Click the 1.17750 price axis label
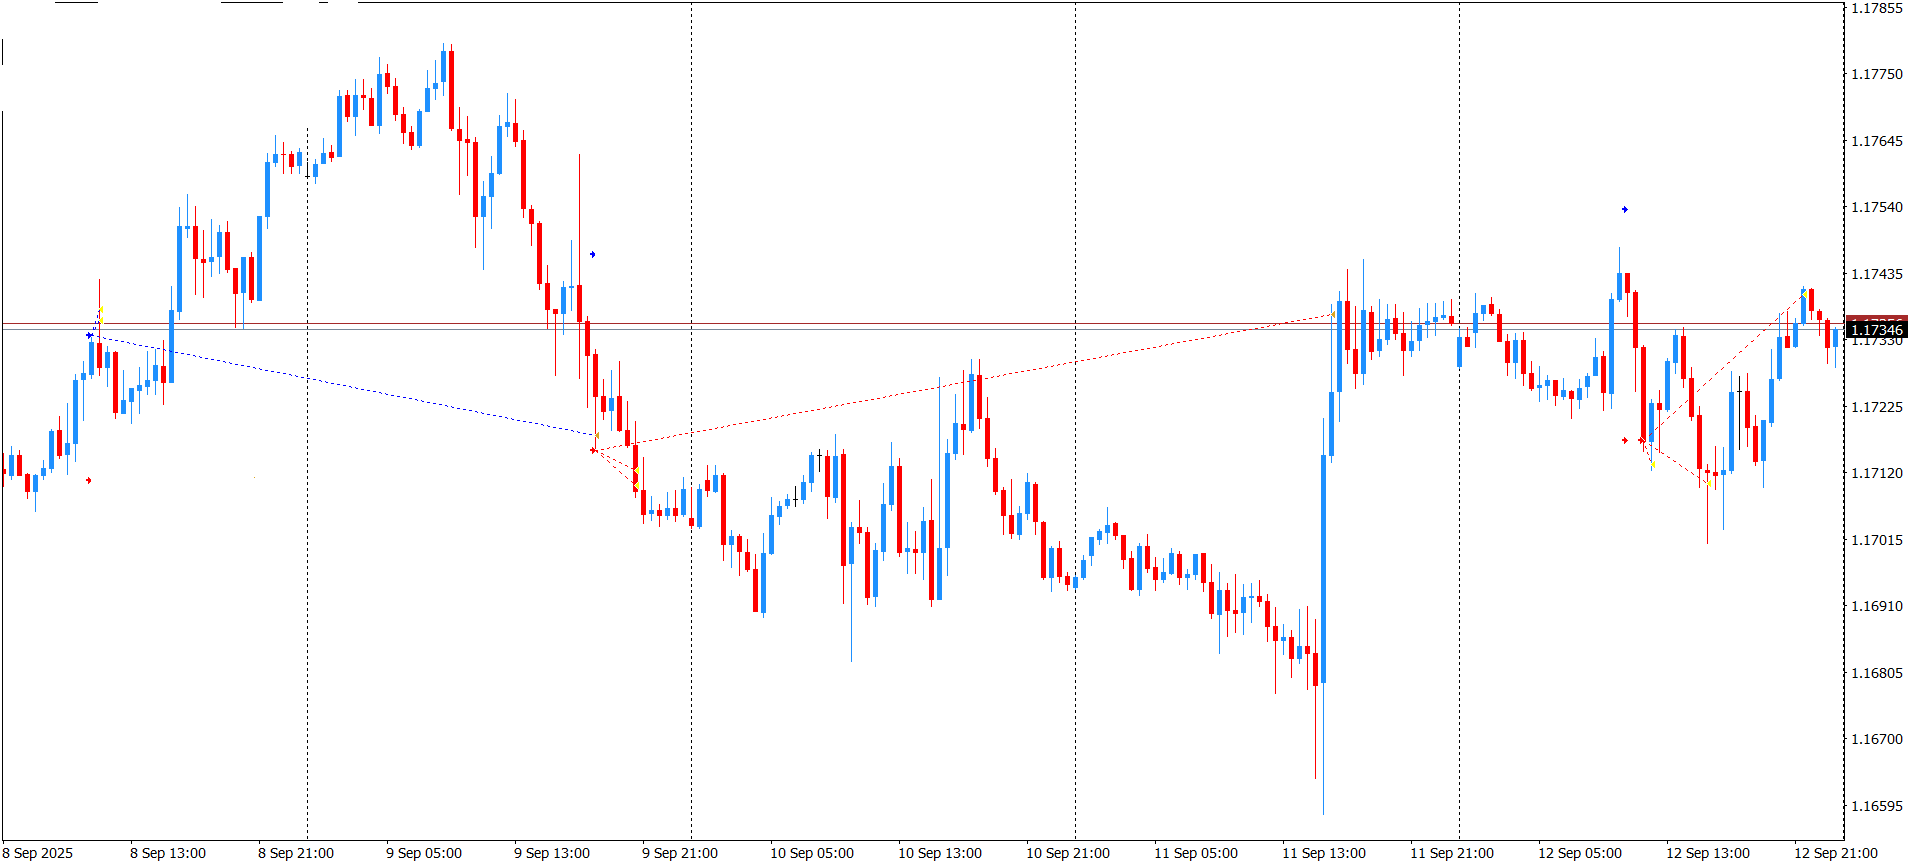Image resolution: width=1916 pixels, height=867 pixels. click(1877, 74)
